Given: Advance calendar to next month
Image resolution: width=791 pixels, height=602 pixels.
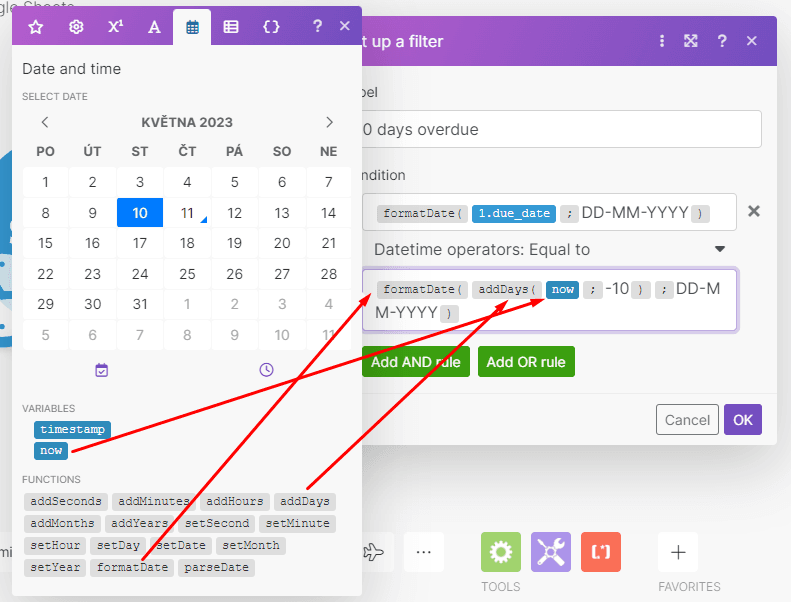Looking at the screenshot, I should pyautogui.click(x=329, y=122).
